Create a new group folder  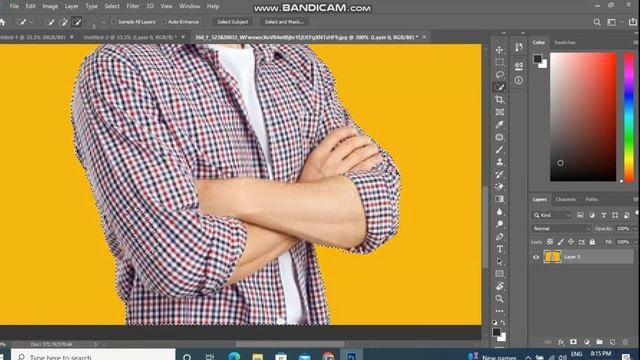coord(599,342)
